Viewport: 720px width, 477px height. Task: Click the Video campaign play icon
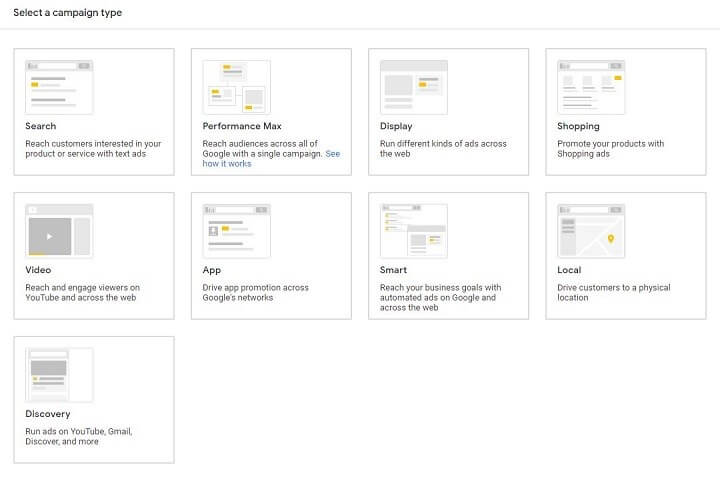(50, 236)
